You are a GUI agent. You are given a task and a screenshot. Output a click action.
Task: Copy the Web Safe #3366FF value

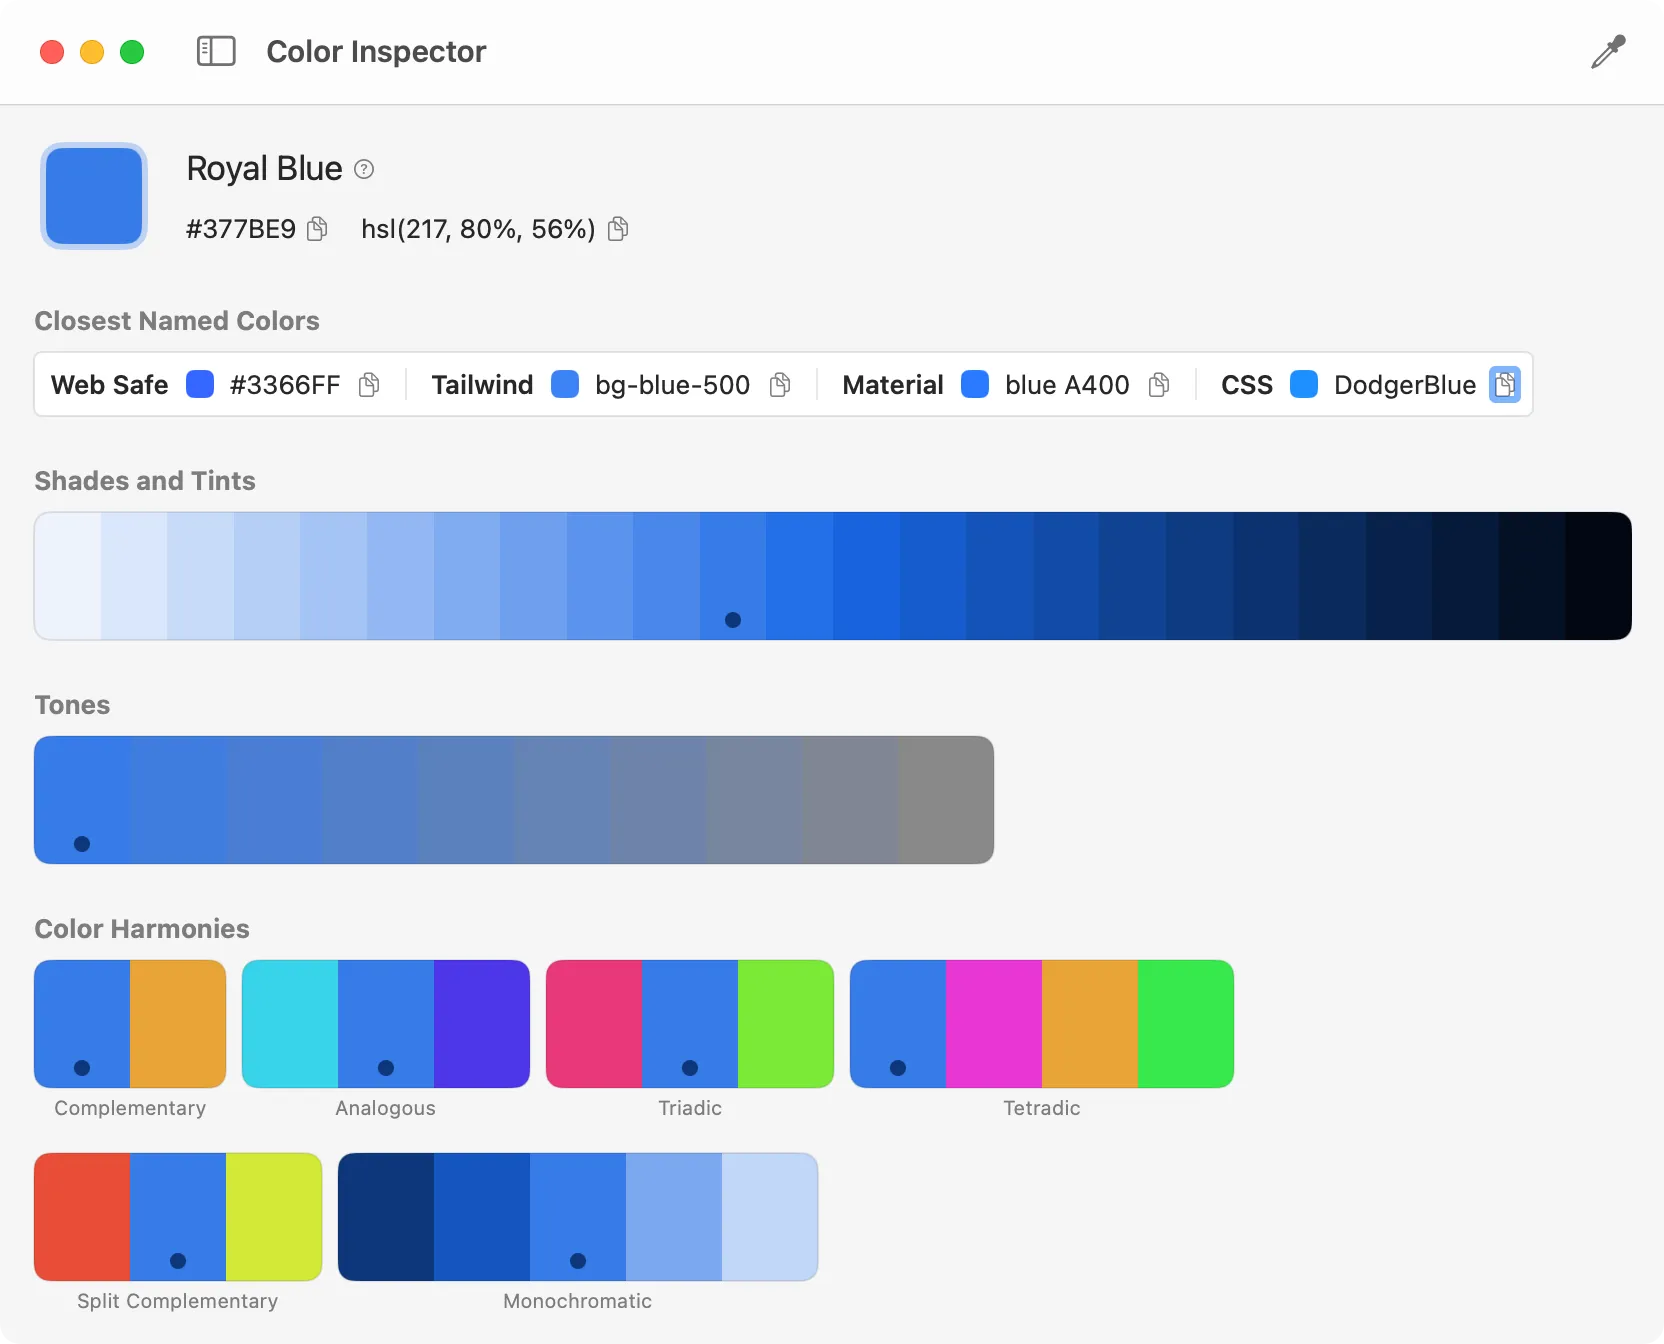point(368,384)
